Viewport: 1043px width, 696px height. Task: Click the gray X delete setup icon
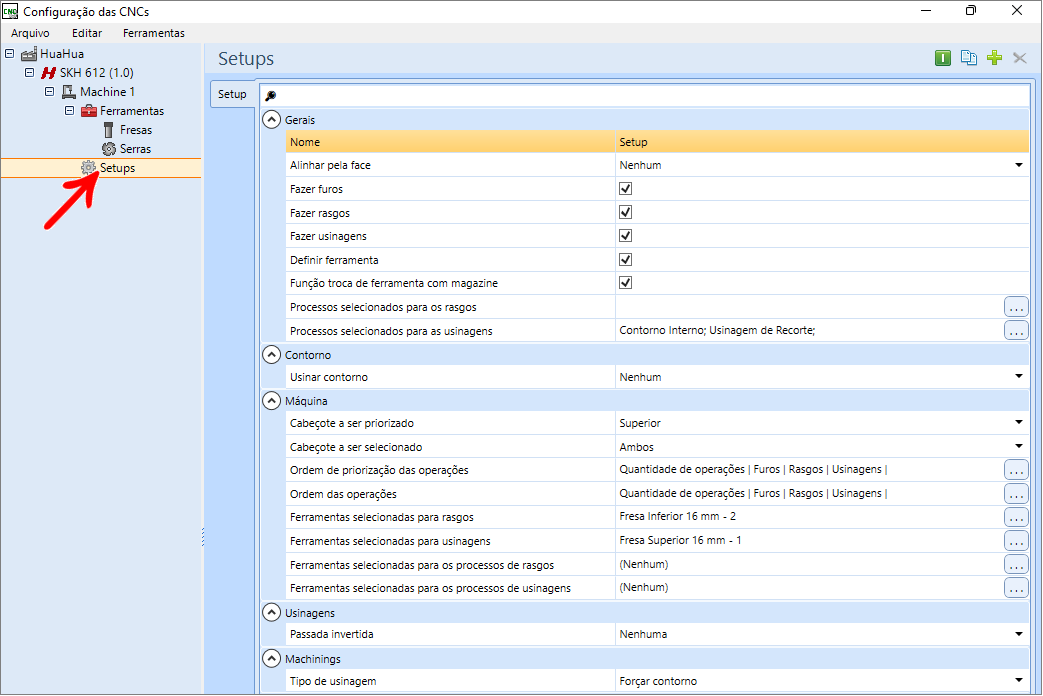(1020, 59)
